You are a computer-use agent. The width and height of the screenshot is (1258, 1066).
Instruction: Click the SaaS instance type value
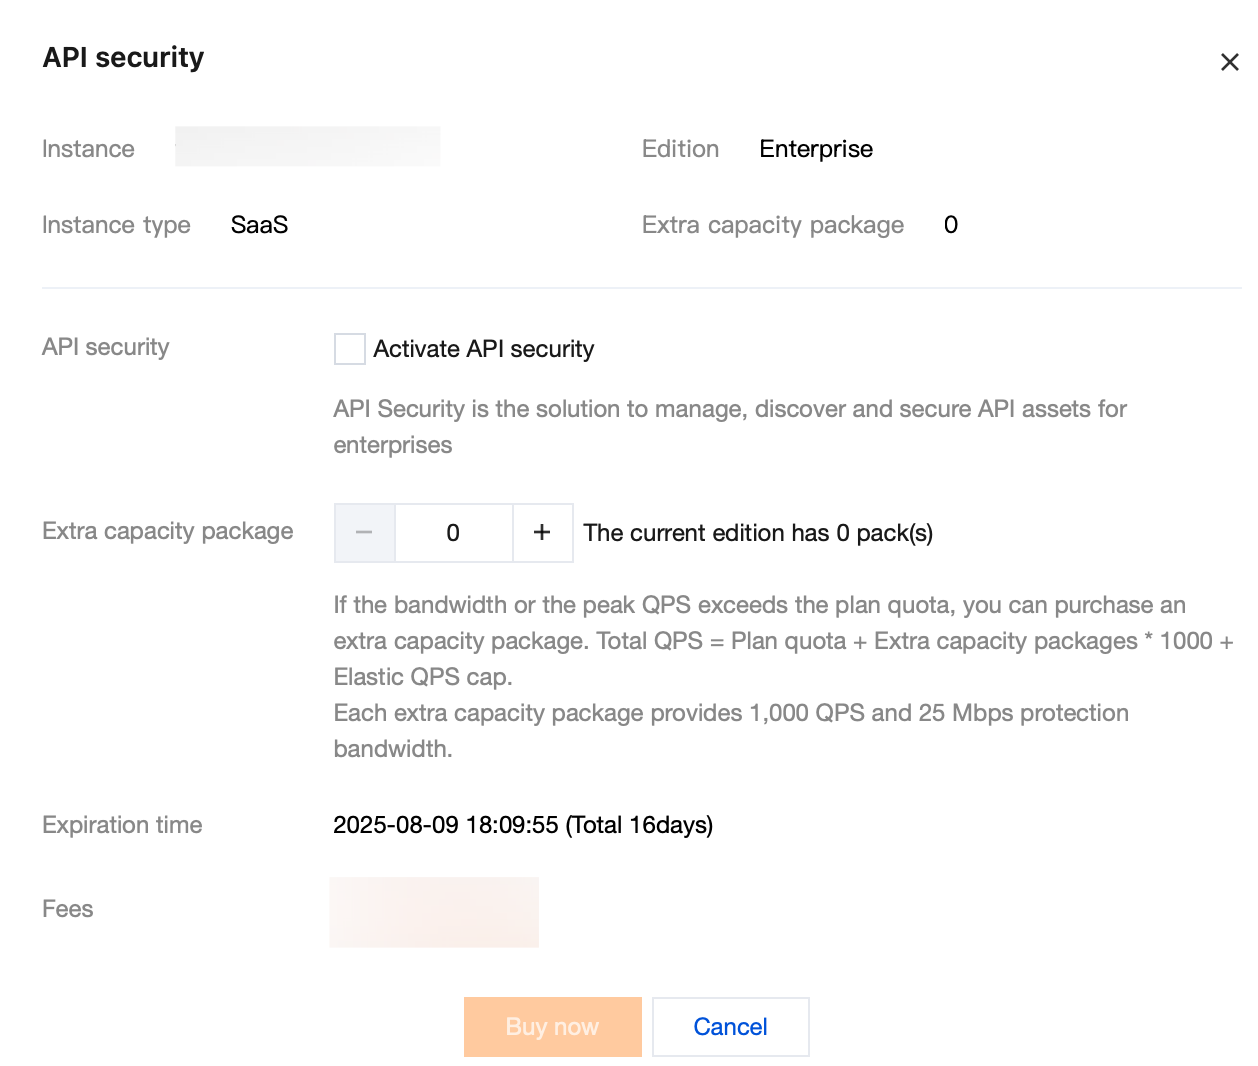point(259,225)
